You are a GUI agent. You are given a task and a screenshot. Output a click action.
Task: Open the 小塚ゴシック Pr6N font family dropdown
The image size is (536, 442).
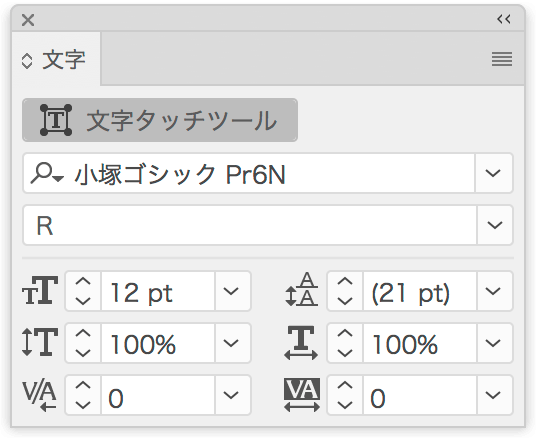click(x=493, y=173)
